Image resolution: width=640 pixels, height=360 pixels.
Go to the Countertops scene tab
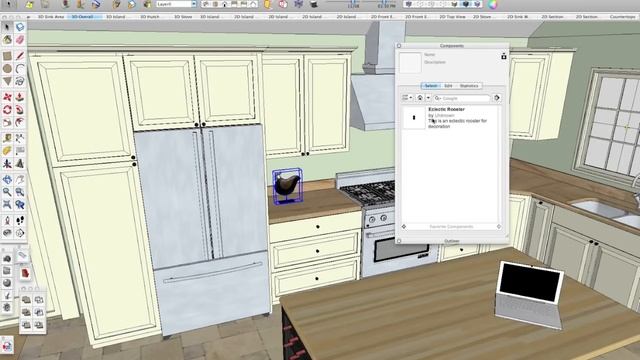[622, 17]
